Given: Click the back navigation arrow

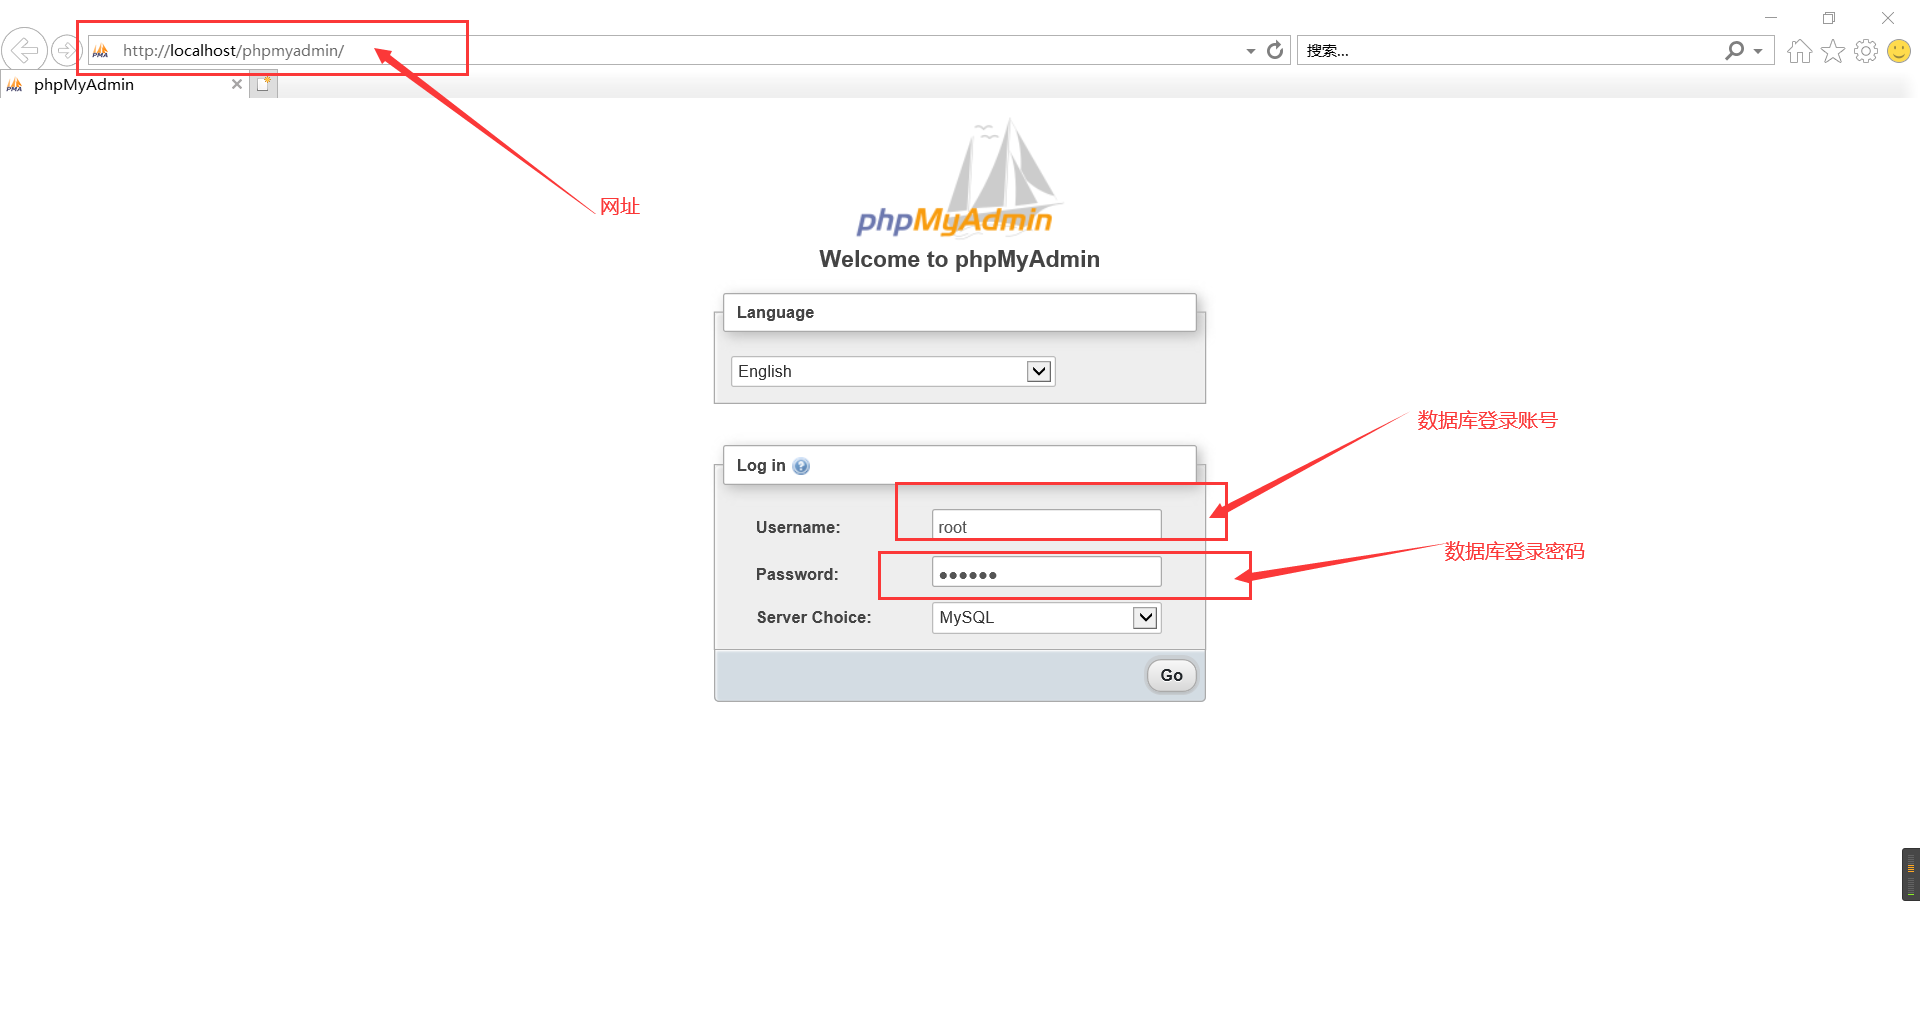Looking at the screenshot, I should coord(24,49).
